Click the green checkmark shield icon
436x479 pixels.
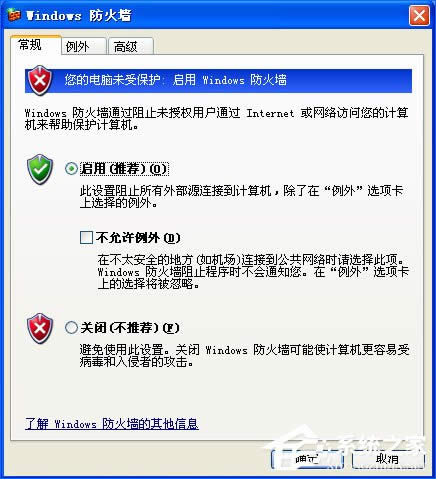pos(40,169)
